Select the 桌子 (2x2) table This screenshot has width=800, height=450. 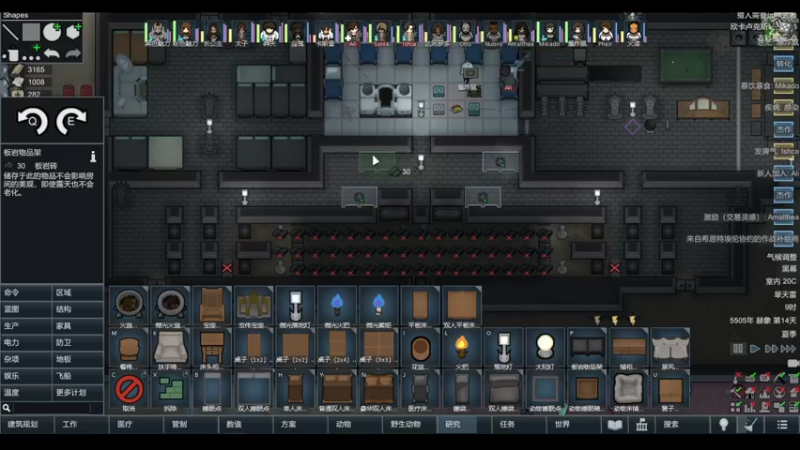click(295, 349)
